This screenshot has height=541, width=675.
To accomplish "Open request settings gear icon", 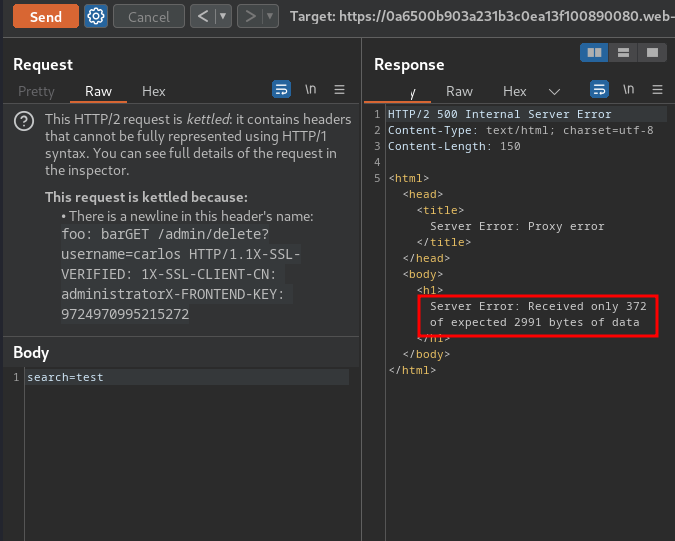I will [x=96, y=16].
